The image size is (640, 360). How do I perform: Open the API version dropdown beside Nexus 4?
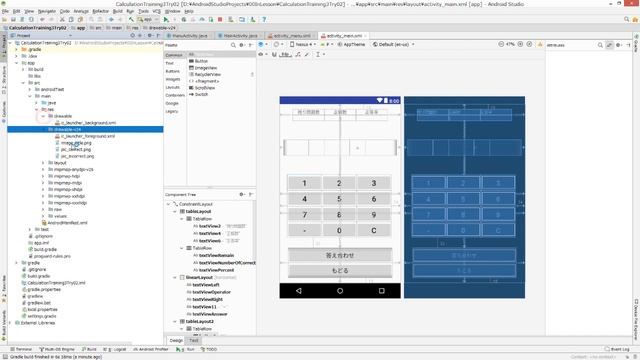pos(327,44)
